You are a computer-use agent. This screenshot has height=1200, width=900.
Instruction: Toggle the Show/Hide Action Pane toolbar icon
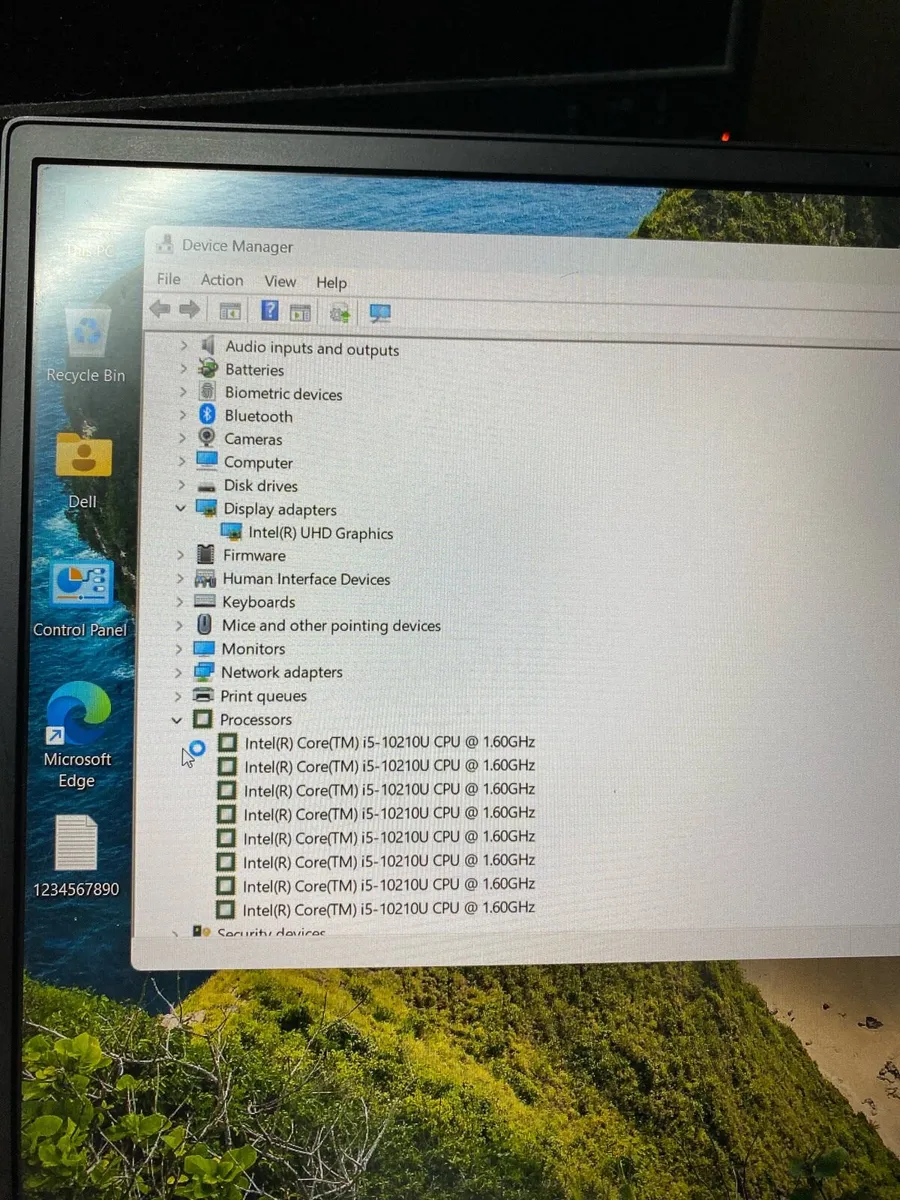point(300,313)
